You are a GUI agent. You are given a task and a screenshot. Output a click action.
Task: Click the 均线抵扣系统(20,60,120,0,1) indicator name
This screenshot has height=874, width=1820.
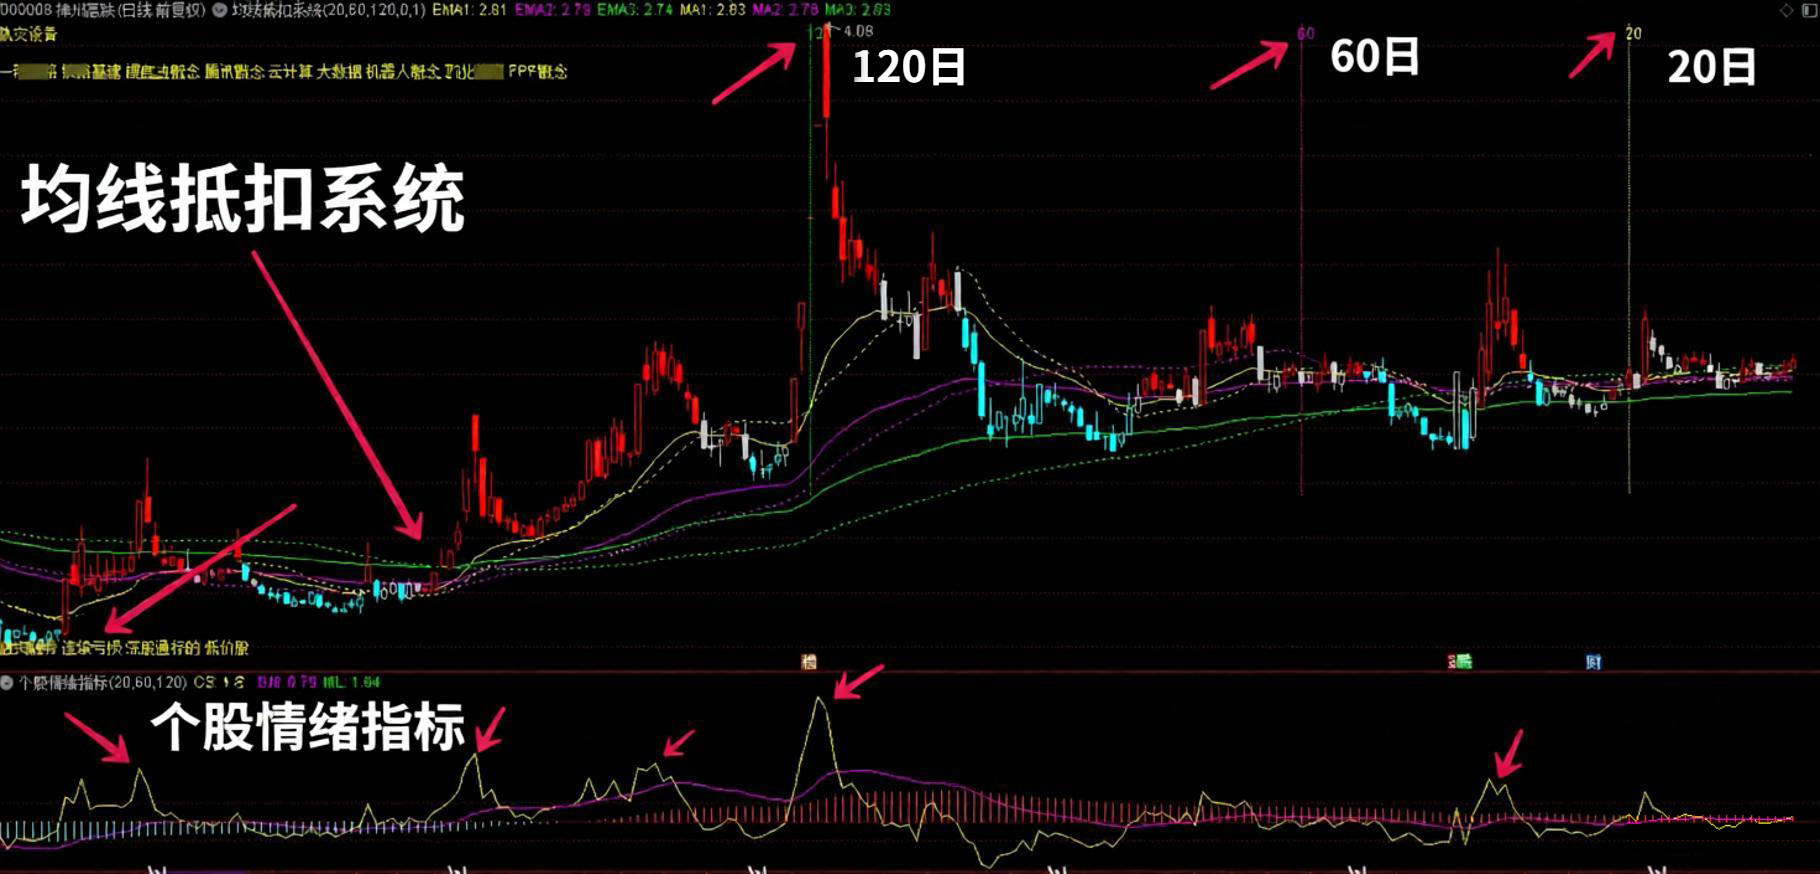(x=329, y=10)
